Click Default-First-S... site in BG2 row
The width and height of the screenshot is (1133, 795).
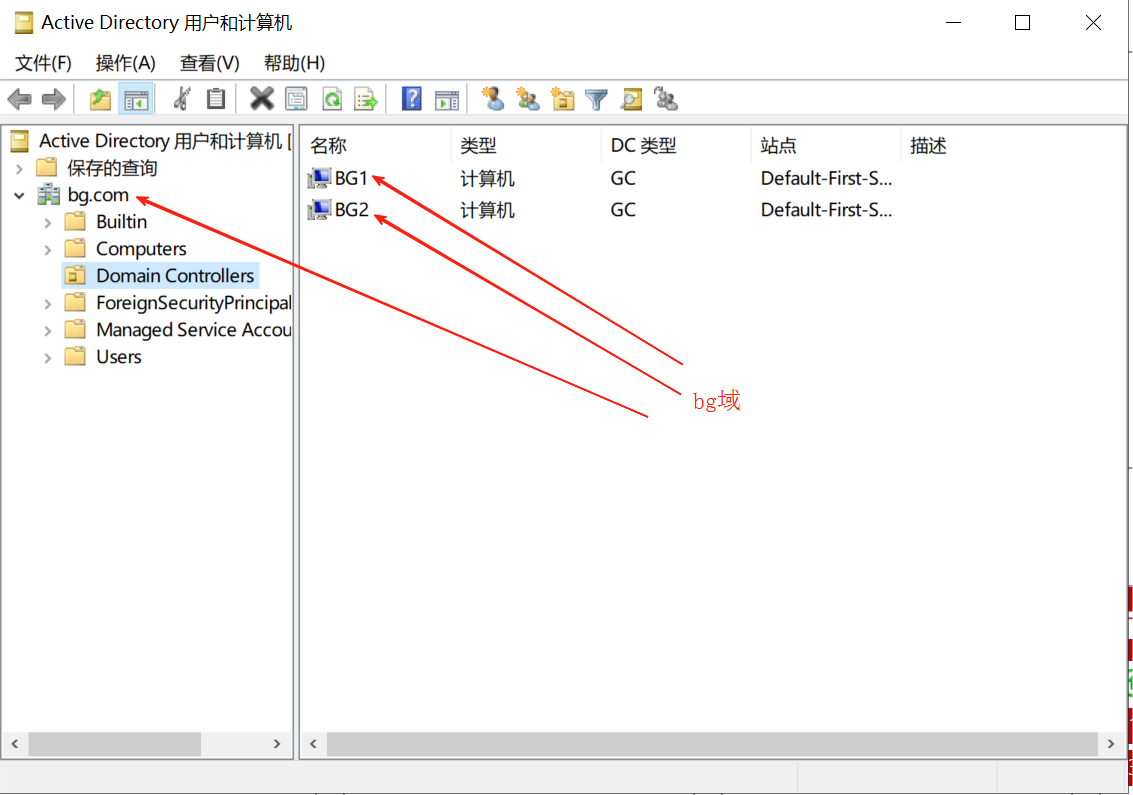click(x=826, y=210)
